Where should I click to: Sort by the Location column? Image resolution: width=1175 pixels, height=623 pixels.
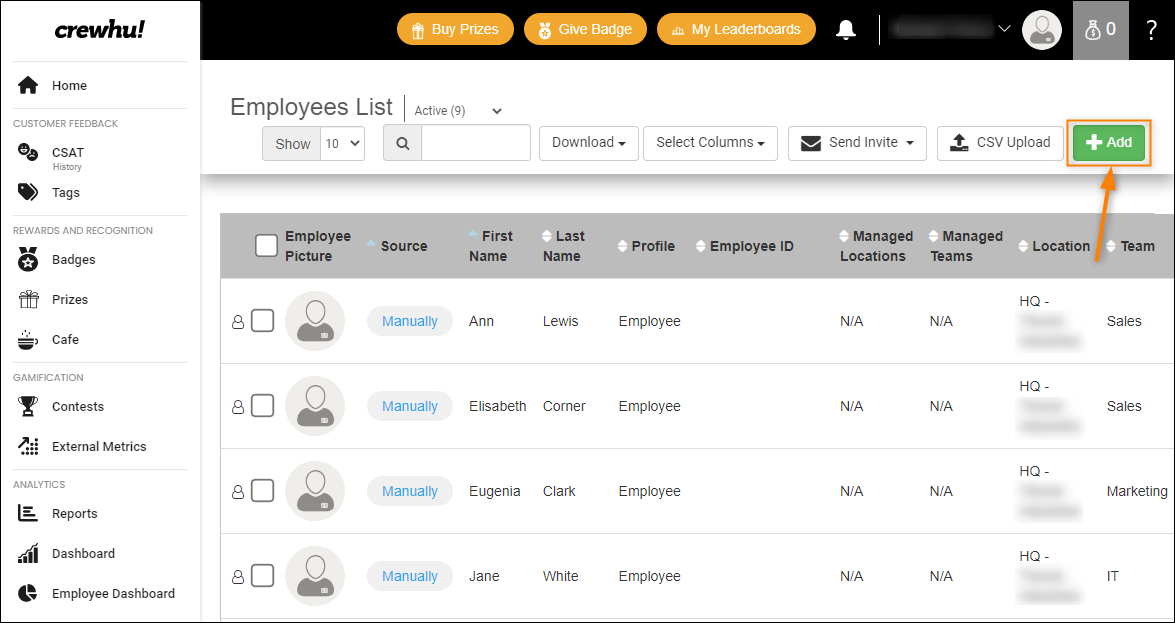(1054, 246)
